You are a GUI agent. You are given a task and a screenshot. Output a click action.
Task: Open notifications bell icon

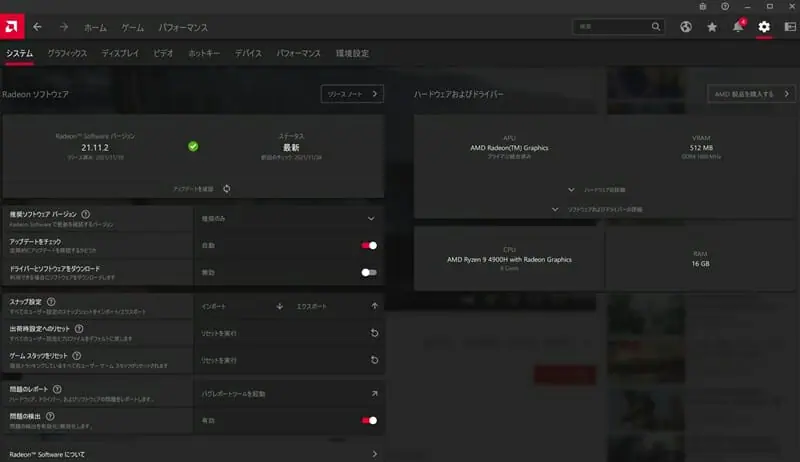pyautogui.click(x=738, y=26)
